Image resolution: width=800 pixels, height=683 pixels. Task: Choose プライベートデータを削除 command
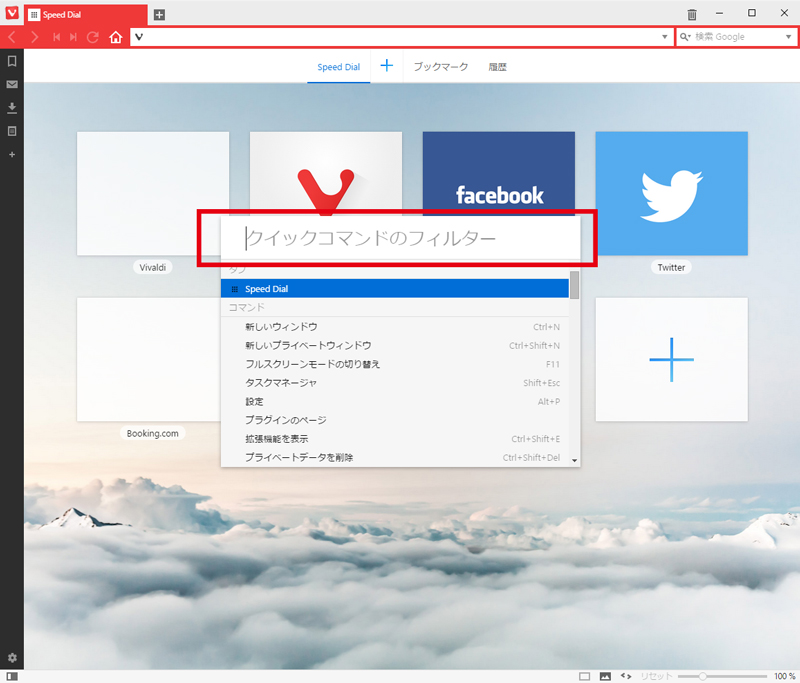click(x=394, y=457)
